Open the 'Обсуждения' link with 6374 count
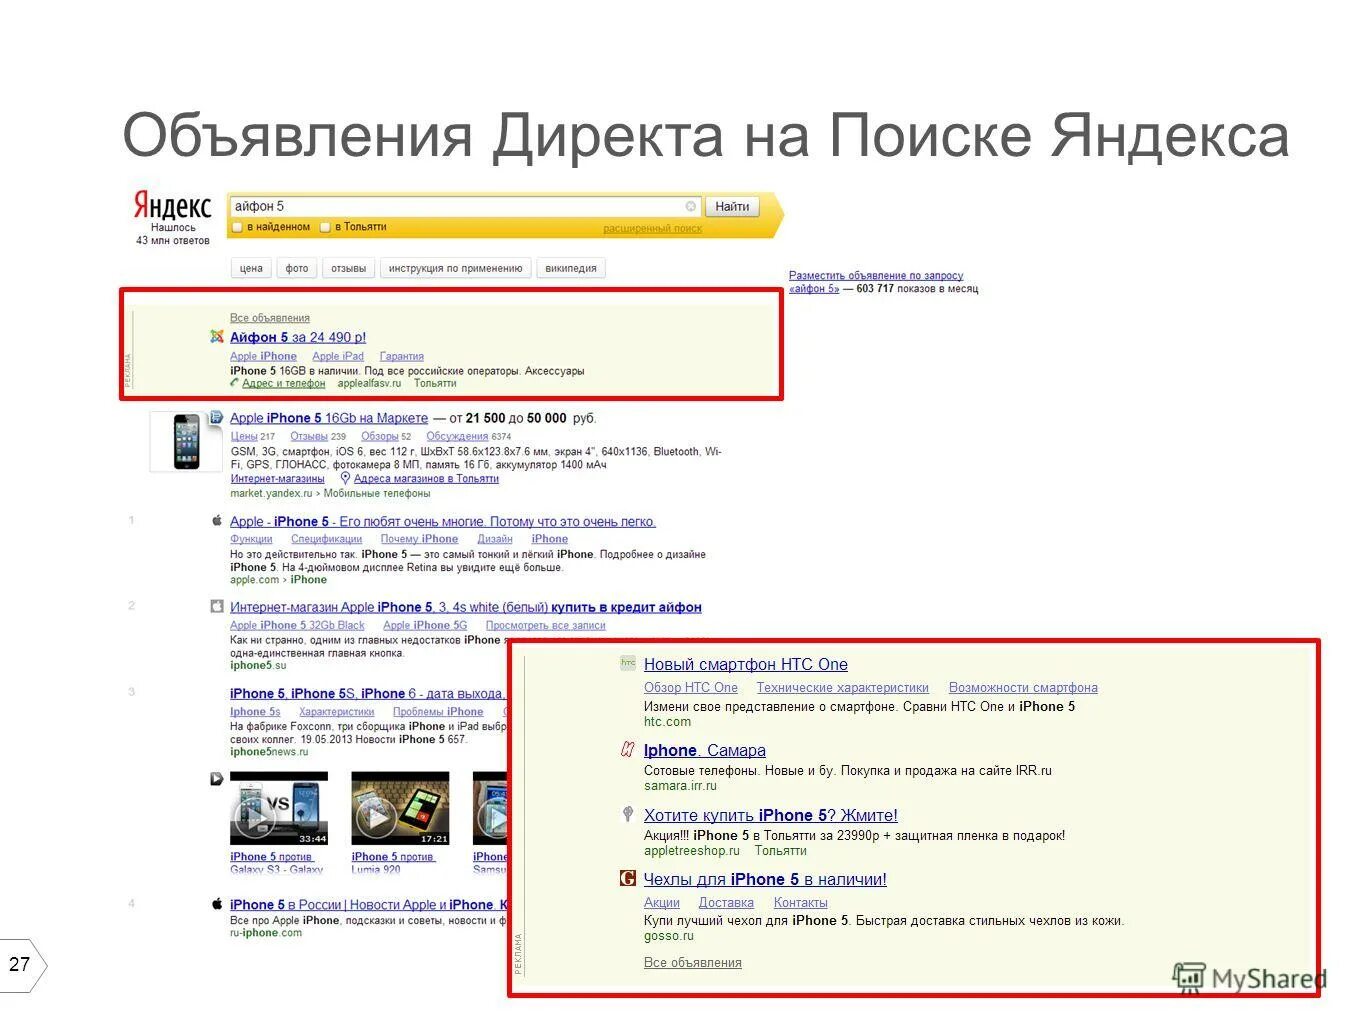Image resolution: width=1365 pixels, height=1024 pixels. tap(457, 436)
